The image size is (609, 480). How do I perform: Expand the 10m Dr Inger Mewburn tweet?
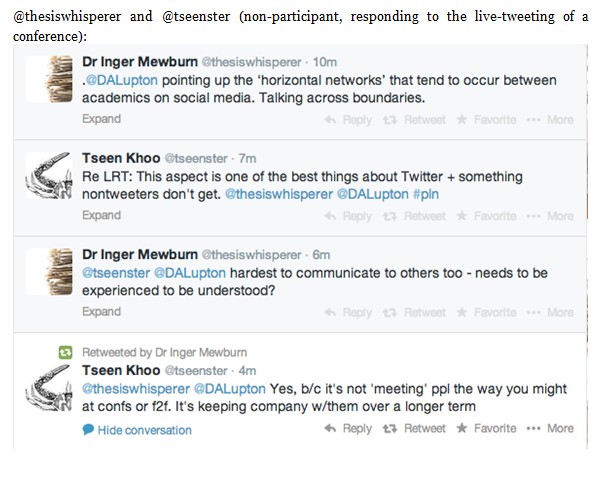click(101, 119)
